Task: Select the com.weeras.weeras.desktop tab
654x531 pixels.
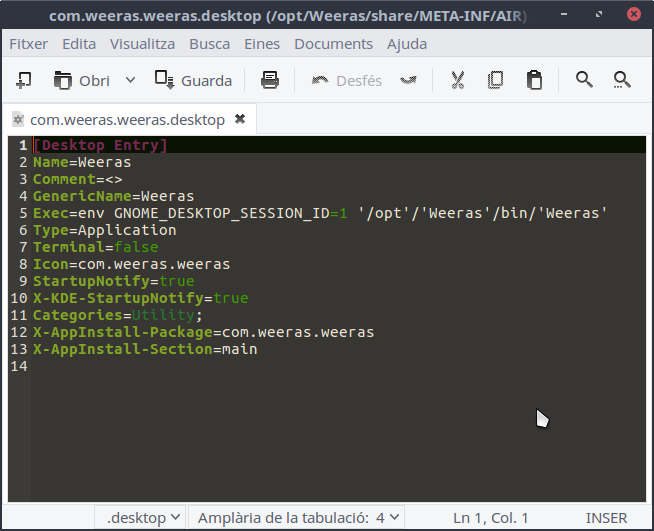Action: pos(127,119)
